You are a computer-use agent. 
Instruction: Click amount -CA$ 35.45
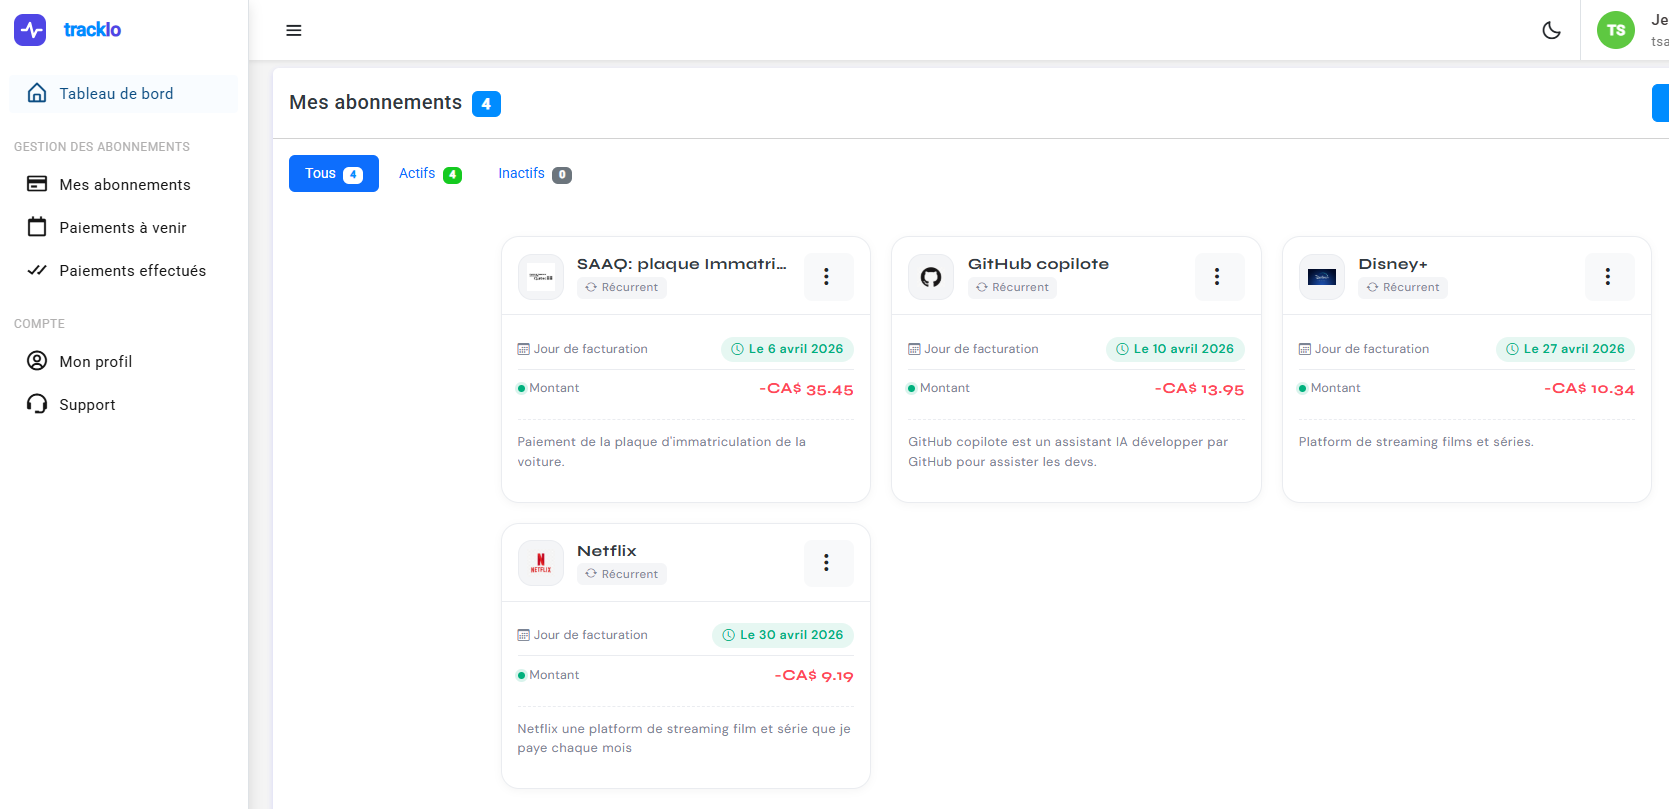pyautogui.click(x=806, y=389)
